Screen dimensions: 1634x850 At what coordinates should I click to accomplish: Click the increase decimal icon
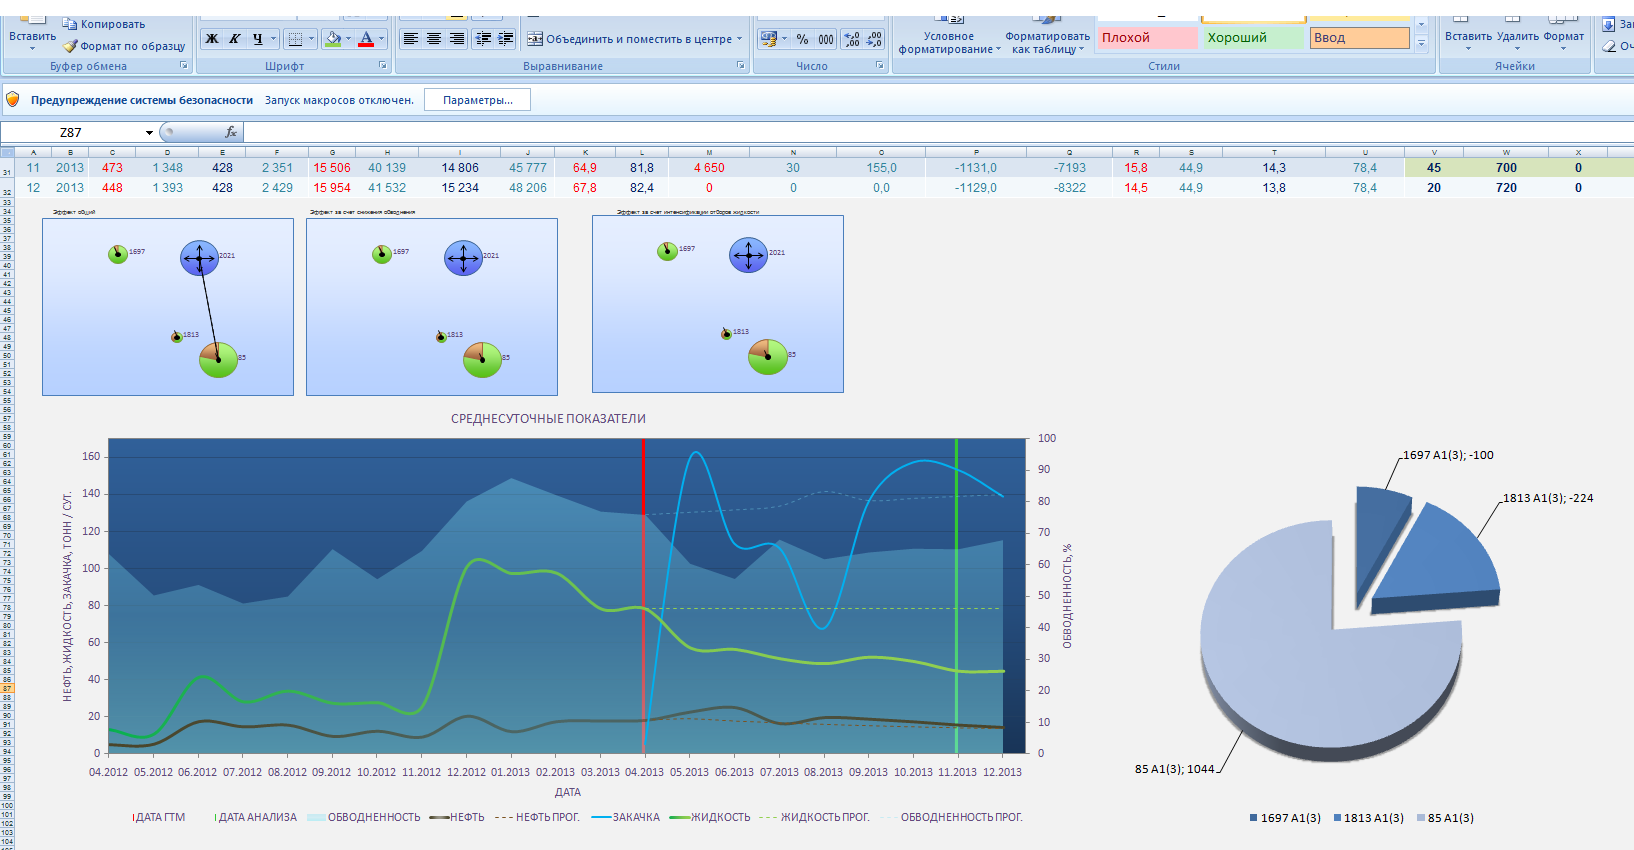tap(852, 39)
